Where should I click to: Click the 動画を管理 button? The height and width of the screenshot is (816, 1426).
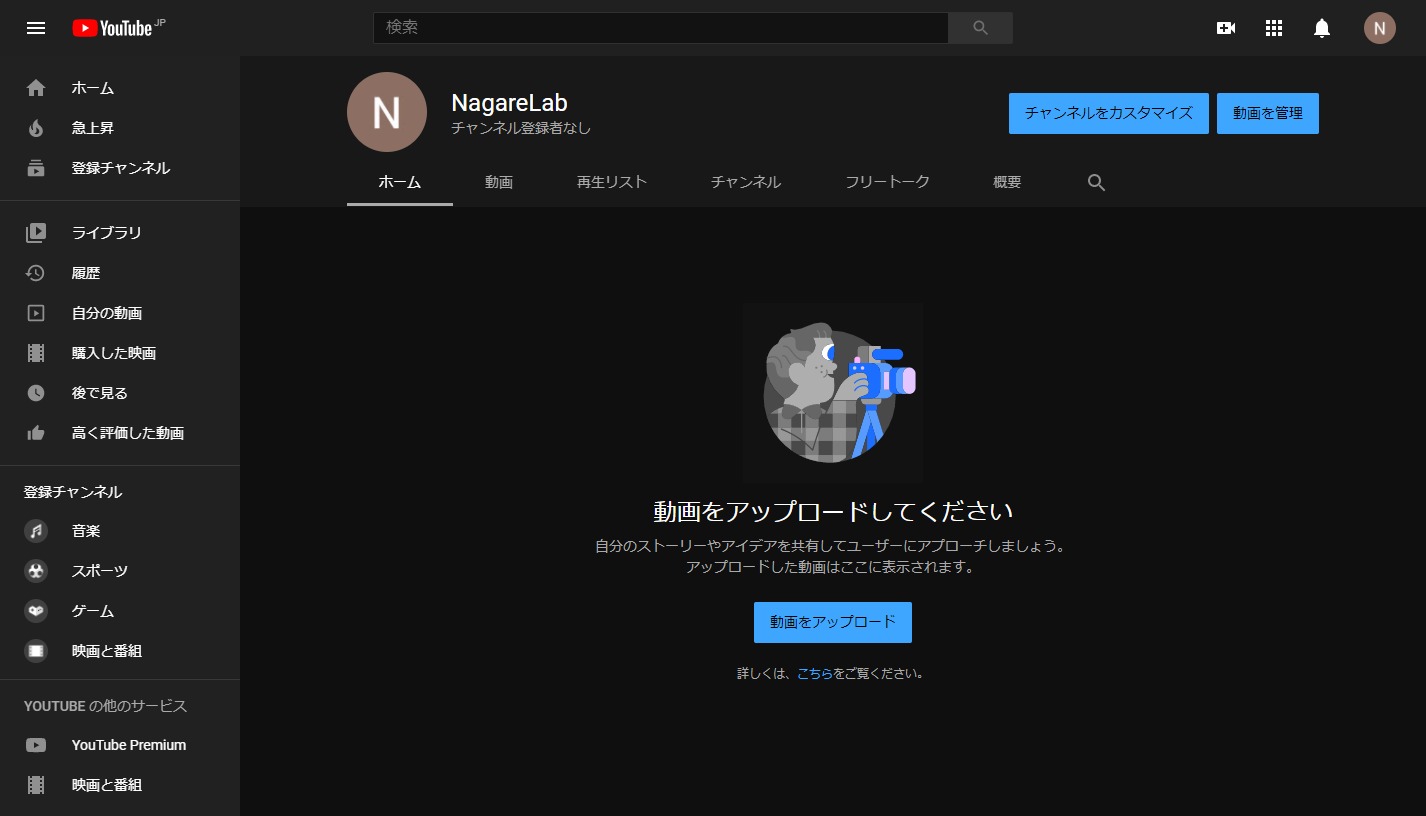(x=1268, y=113)
